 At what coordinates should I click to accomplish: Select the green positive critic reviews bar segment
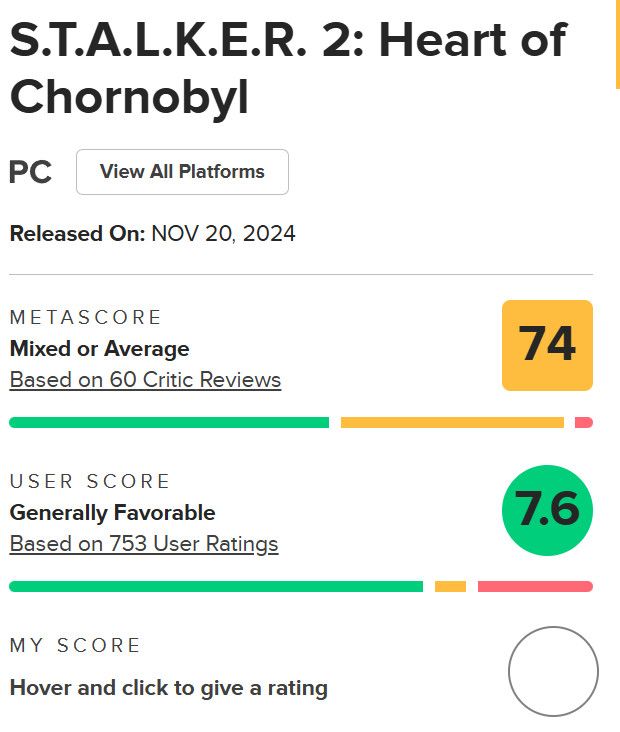click(169, 422)
